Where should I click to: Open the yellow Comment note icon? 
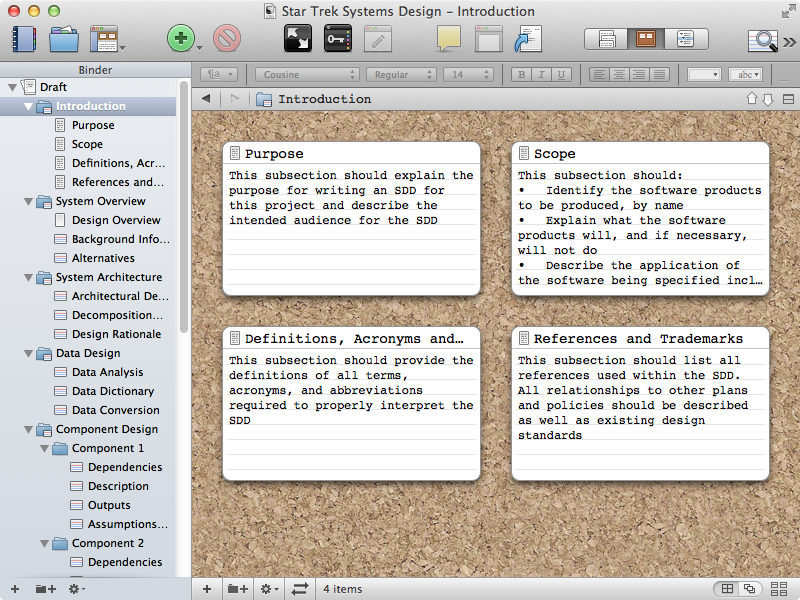448,39
